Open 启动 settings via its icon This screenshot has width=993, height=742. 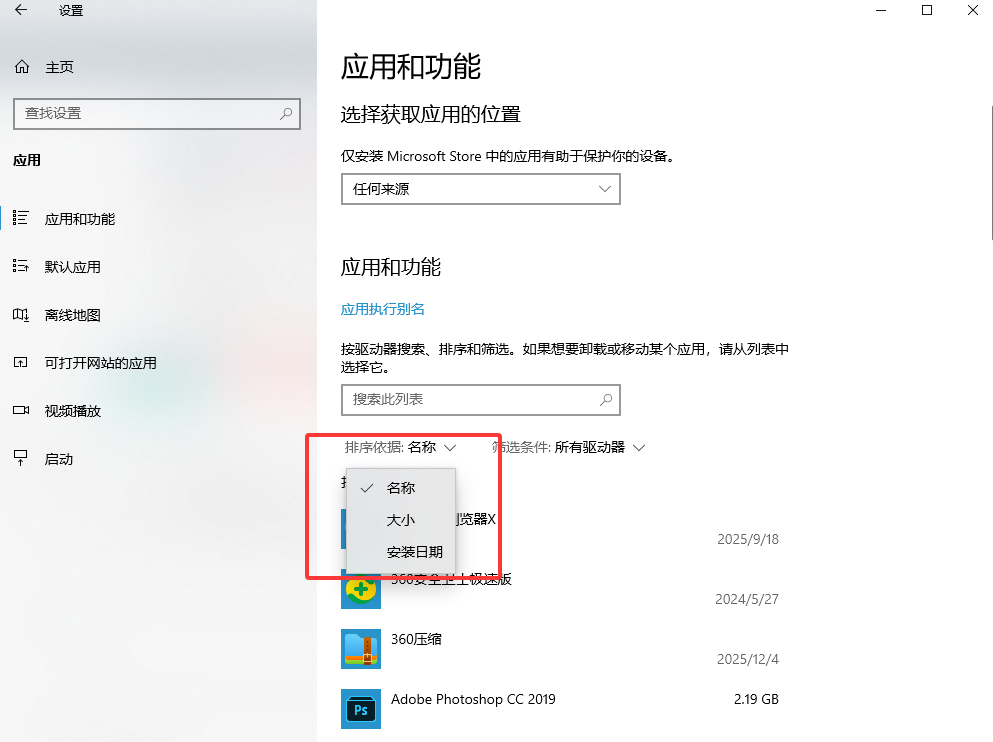point(21,459)
